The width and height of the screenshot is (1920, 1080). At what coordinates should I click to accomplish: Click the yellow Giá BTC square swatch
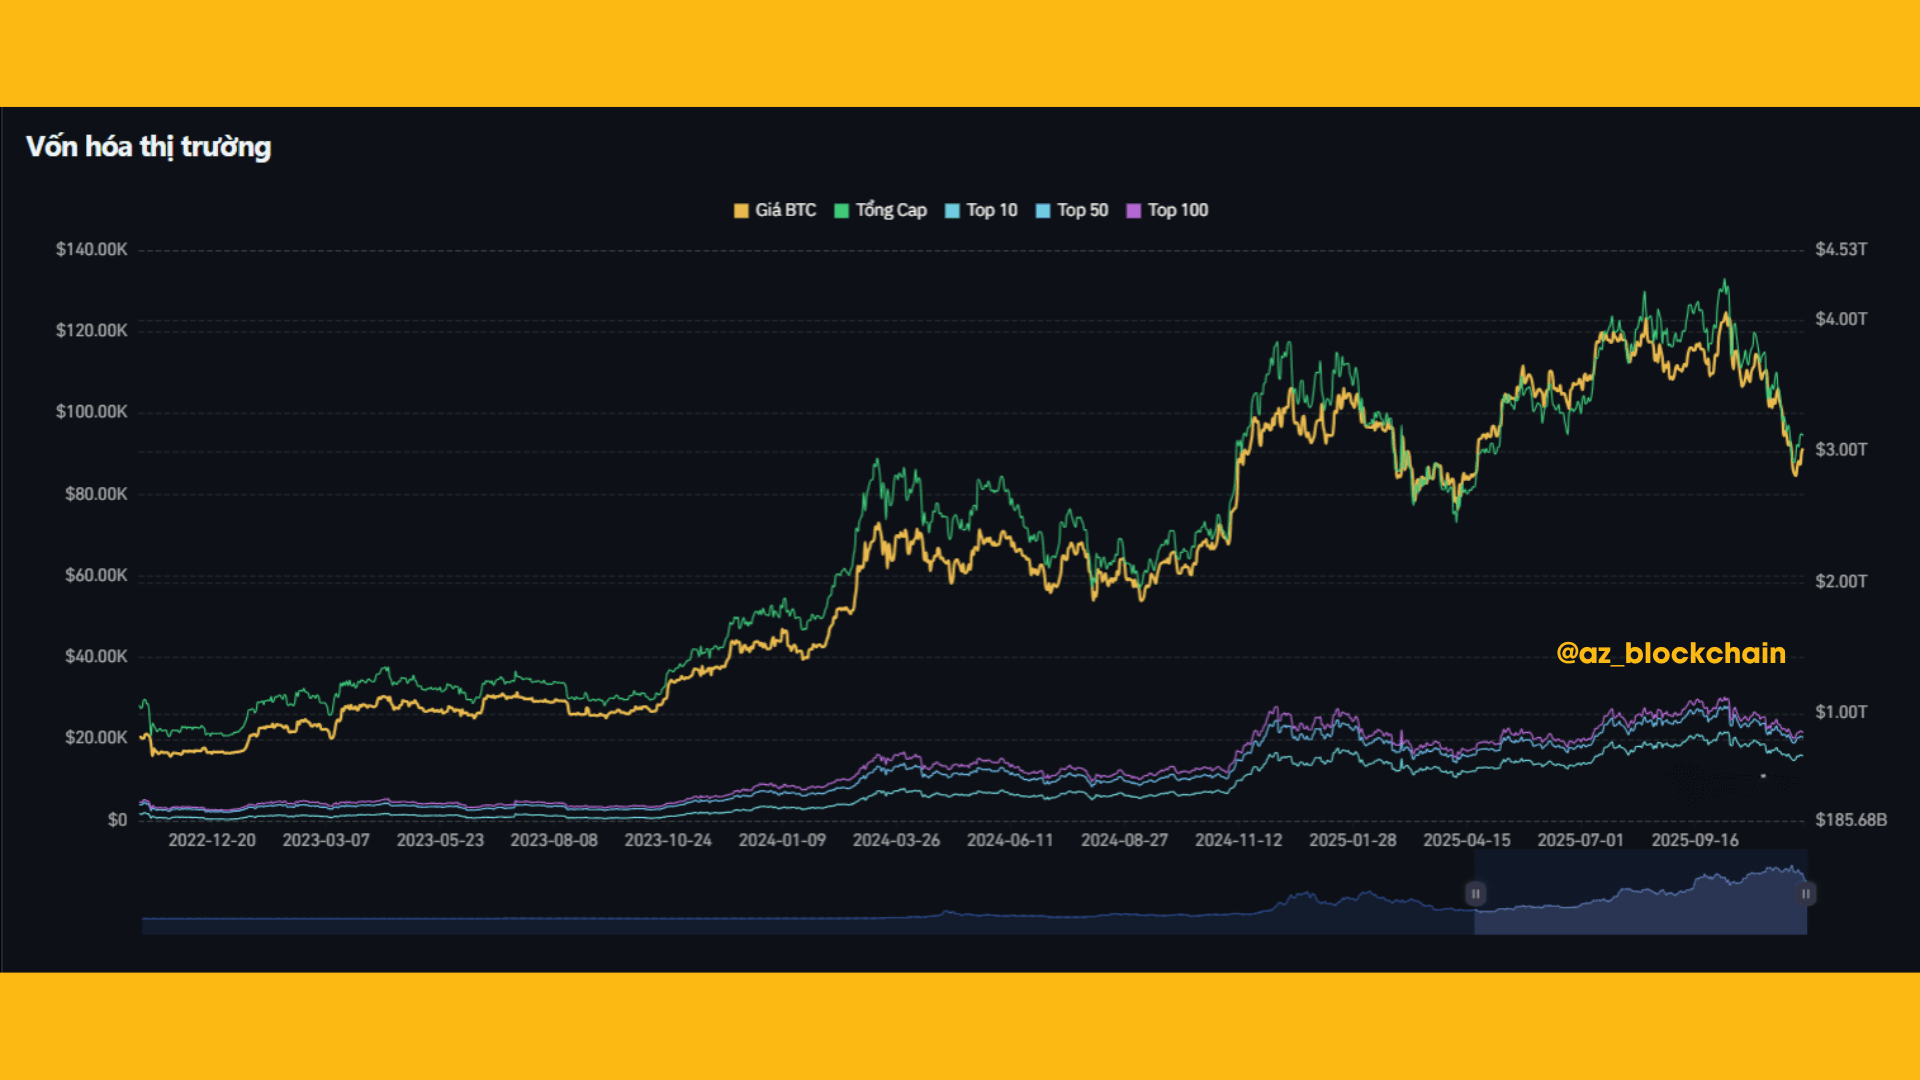coord(741,211)
